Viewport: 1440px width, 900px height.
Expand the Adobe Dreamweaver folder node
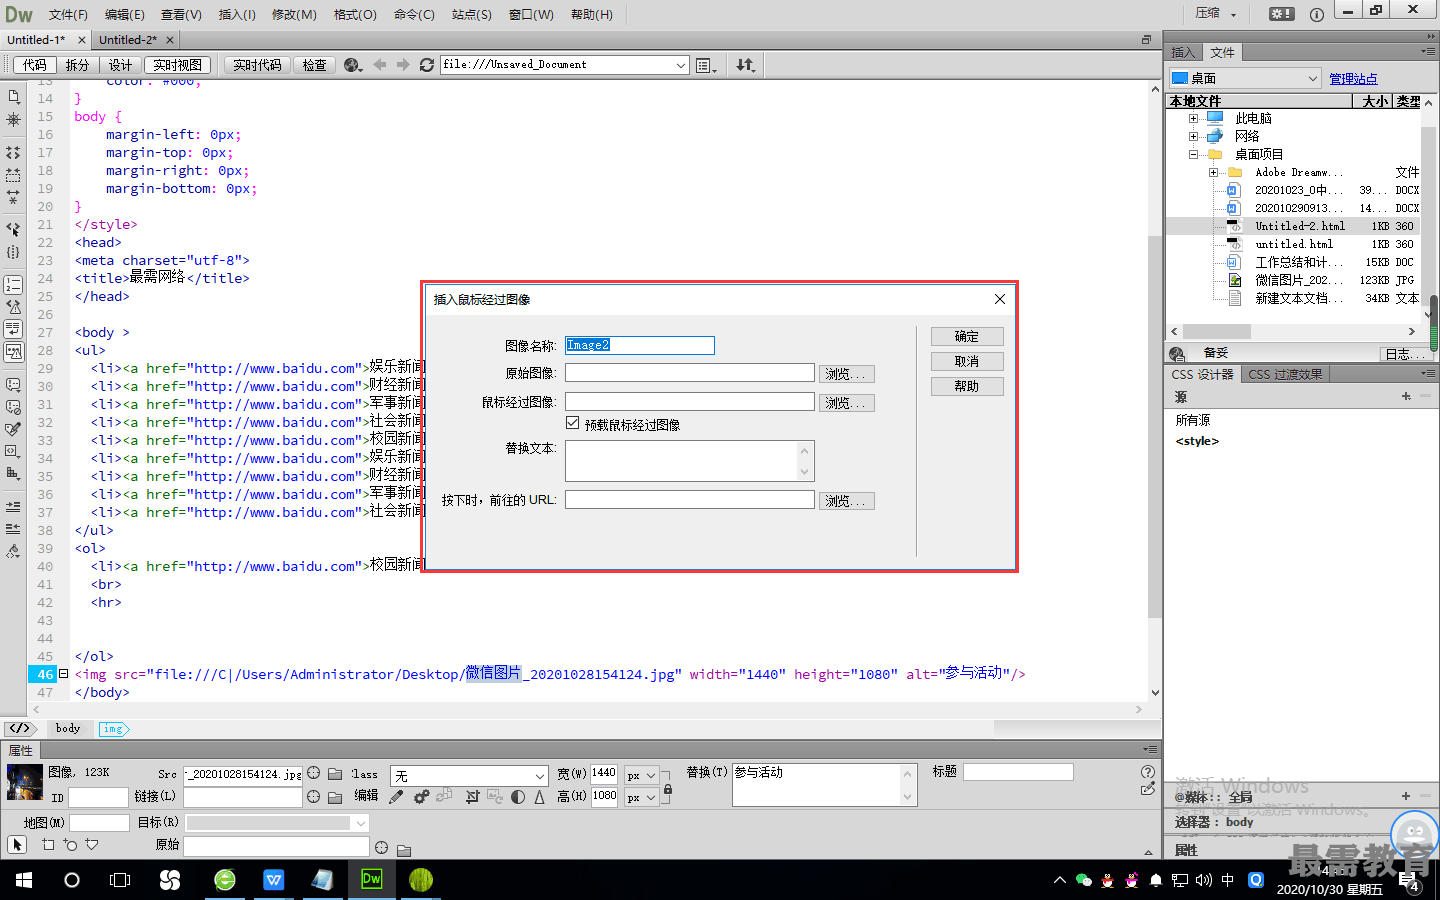(x=1213, y=172)
